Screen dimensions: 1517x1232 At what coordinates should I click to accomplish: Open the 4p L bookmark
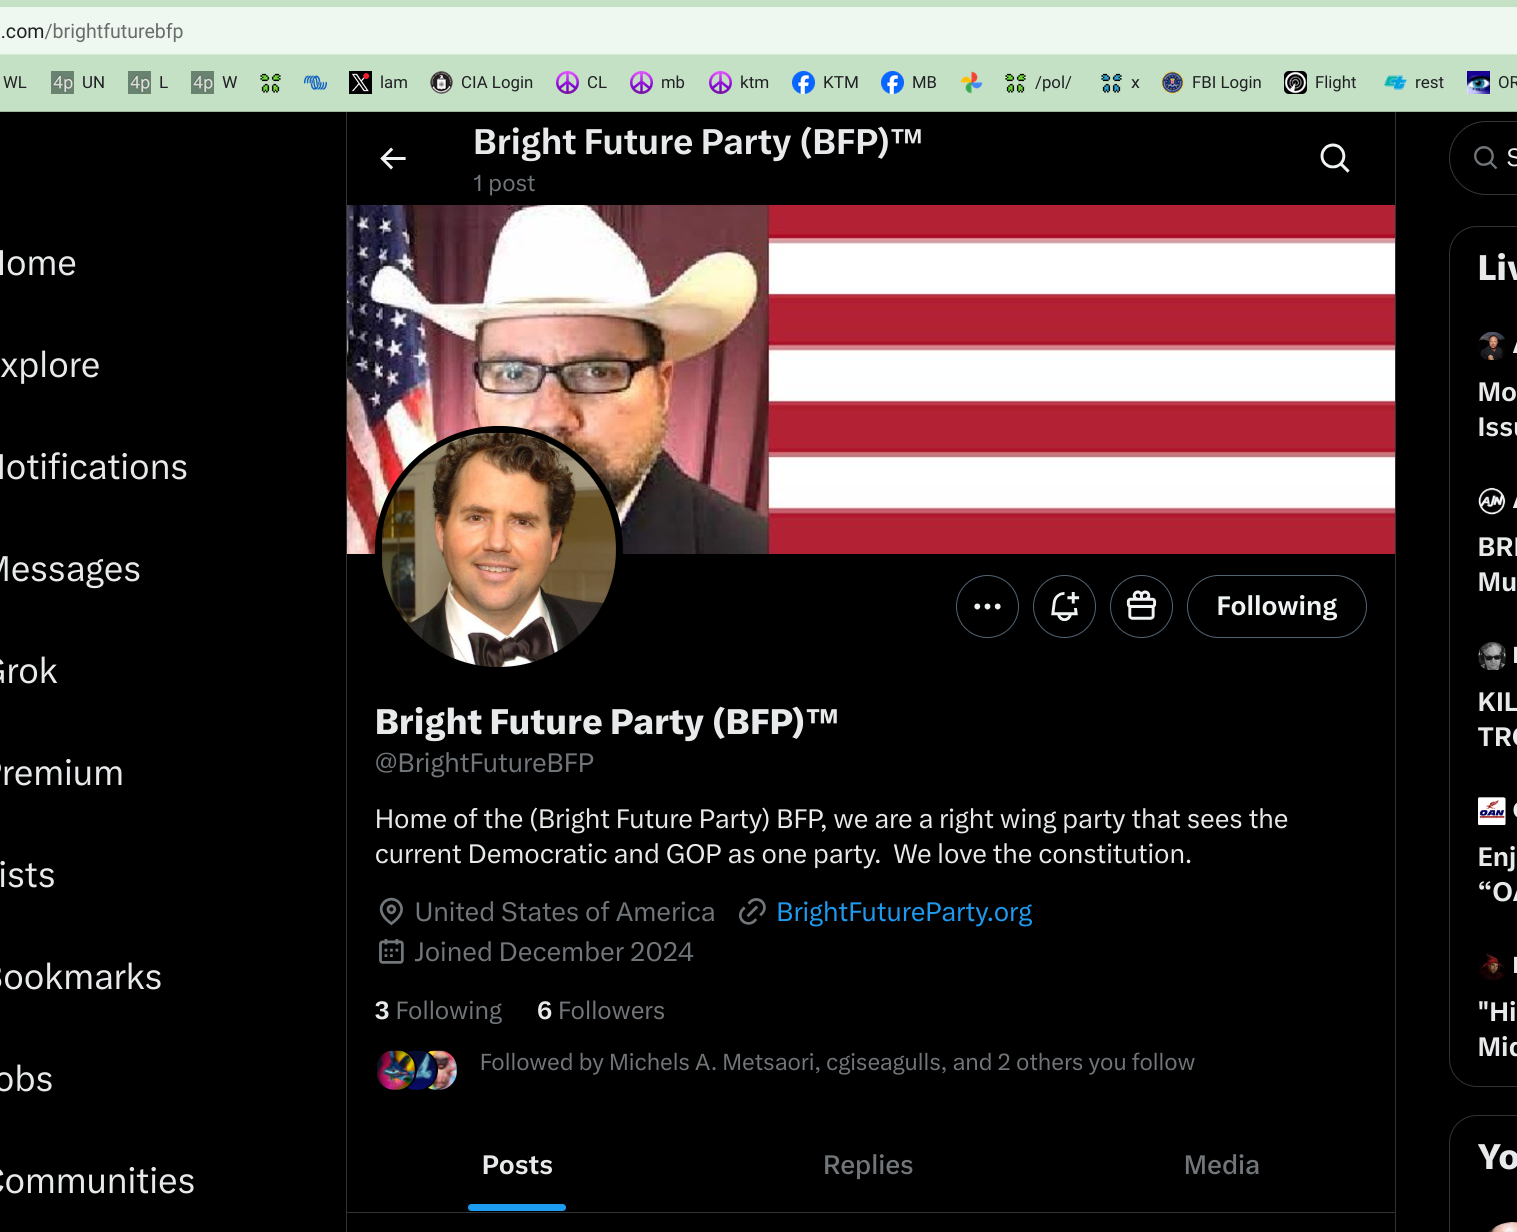148,82
